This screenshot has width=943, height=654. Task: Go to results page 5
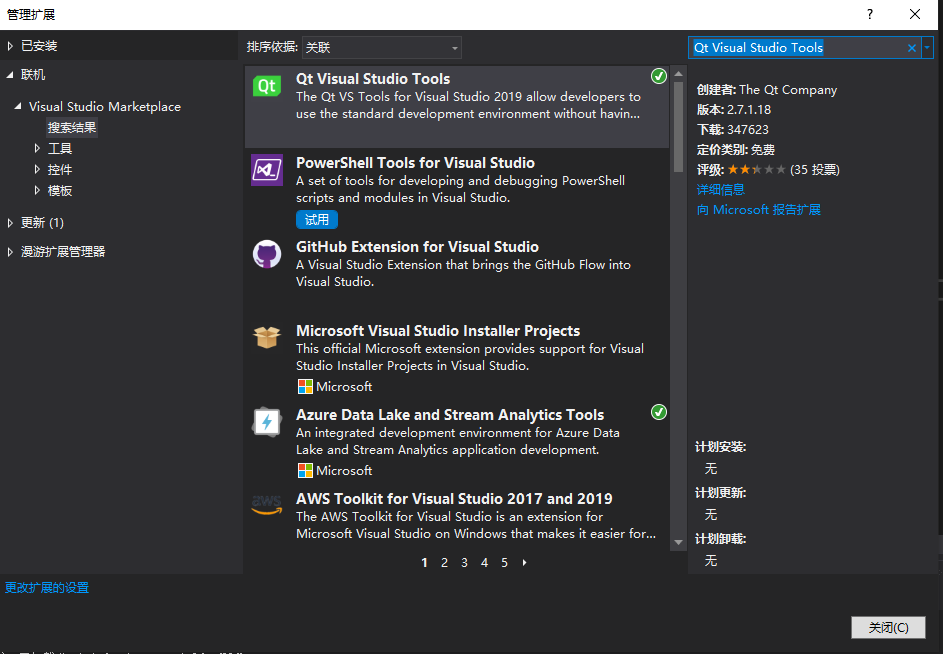point(504,563)
